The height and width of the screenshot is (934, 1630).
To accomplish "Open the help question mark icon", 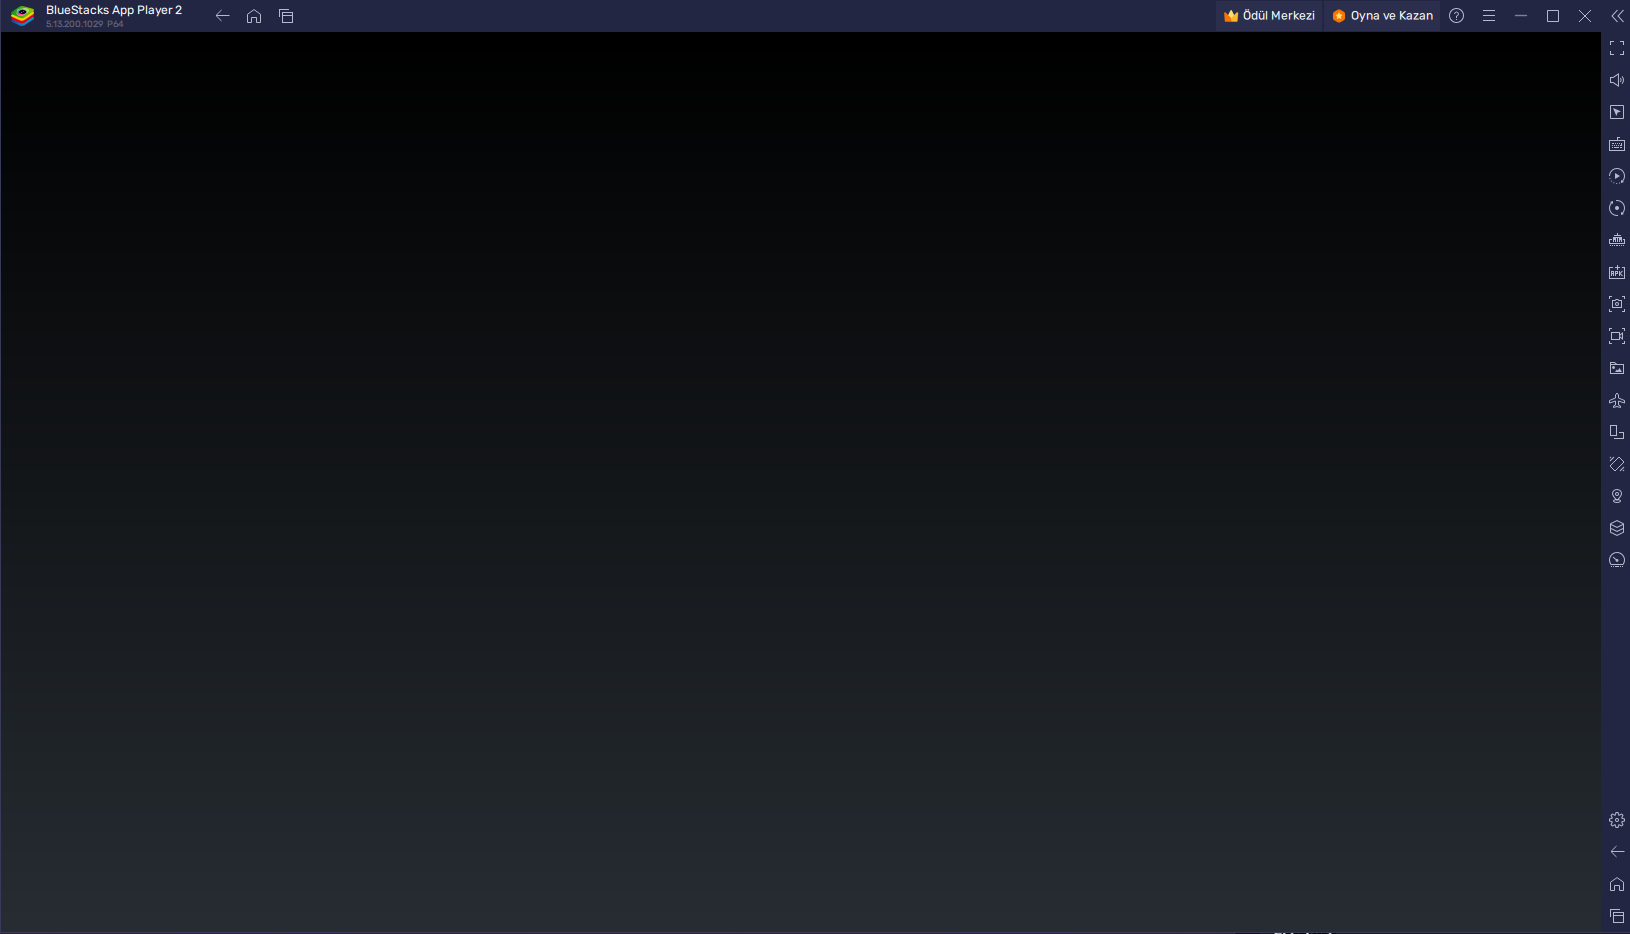I will pyautogui.click(x=1457, y=16).
